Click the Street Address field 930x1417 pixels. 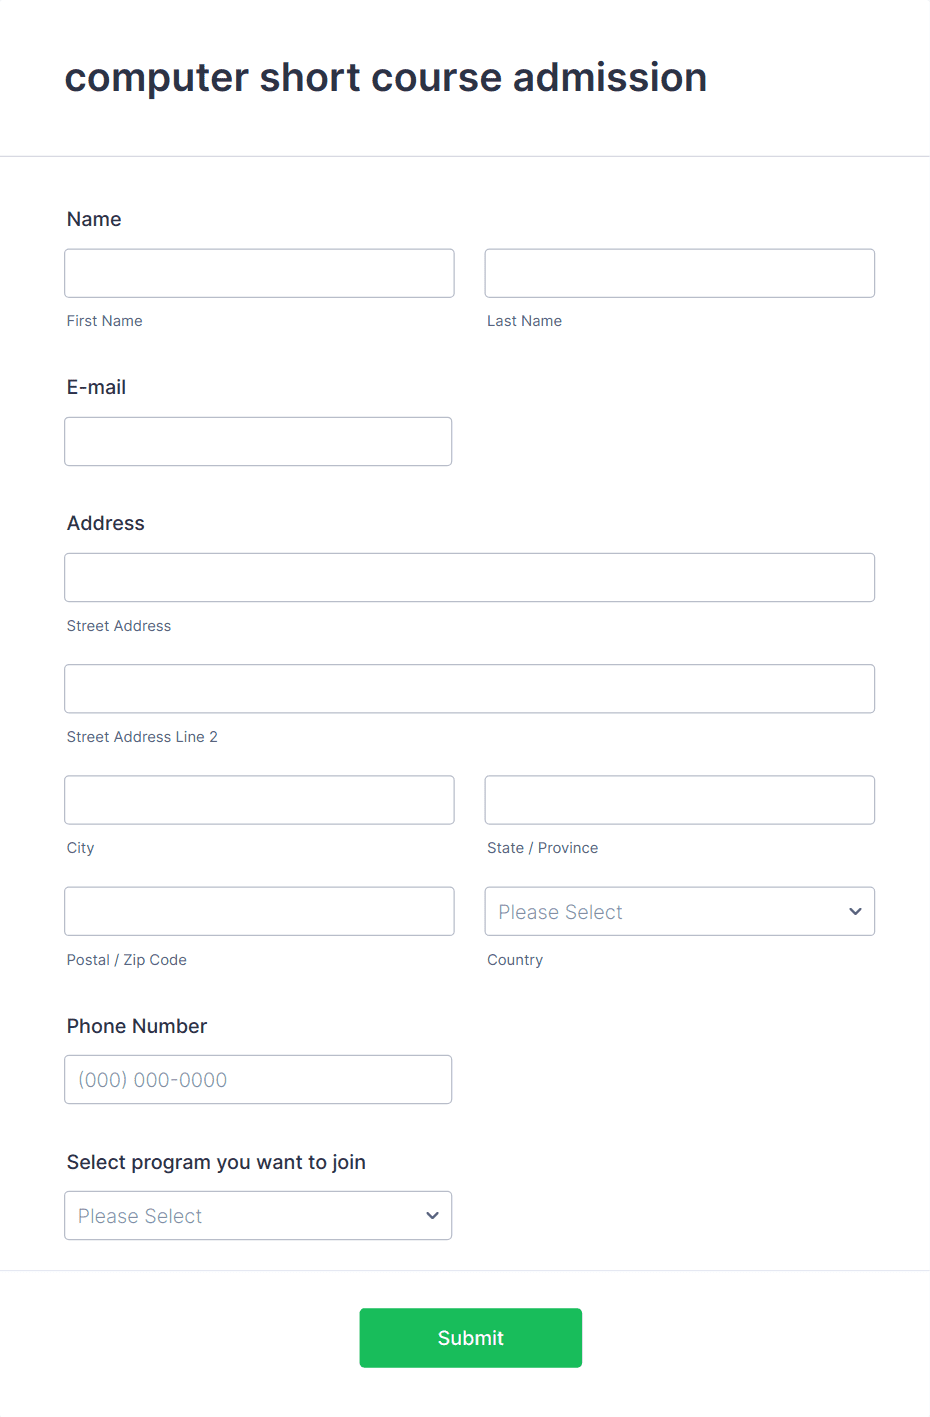tap(469, 577)
